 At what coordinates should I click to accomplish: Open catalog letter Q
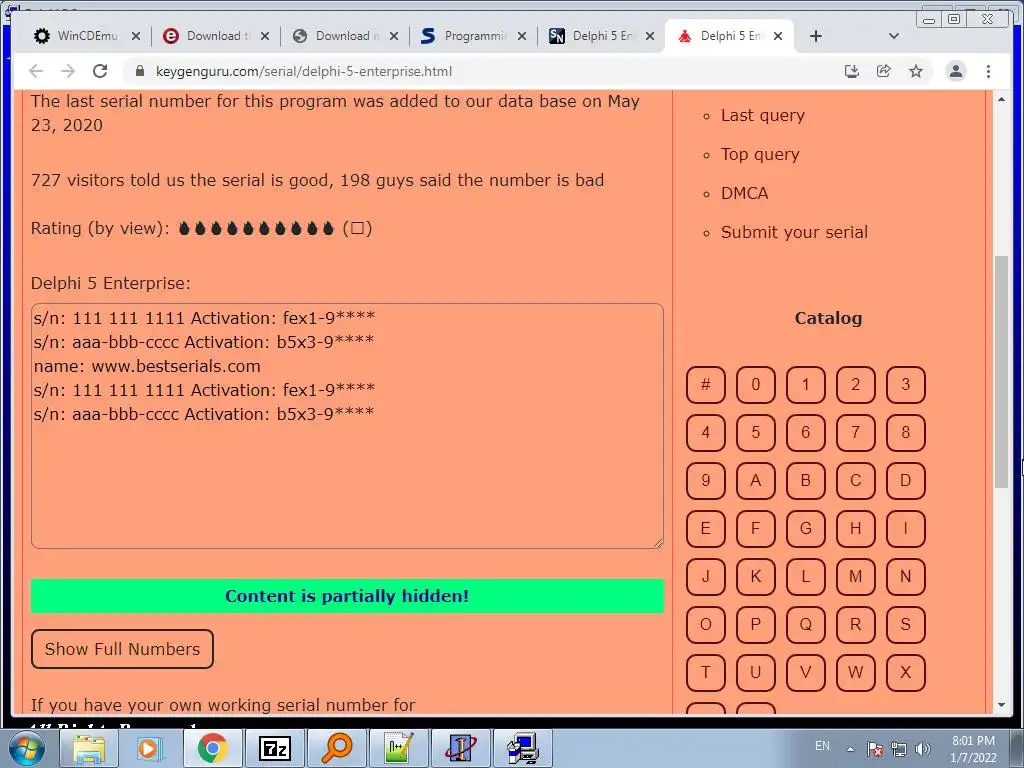pos(806,624)
